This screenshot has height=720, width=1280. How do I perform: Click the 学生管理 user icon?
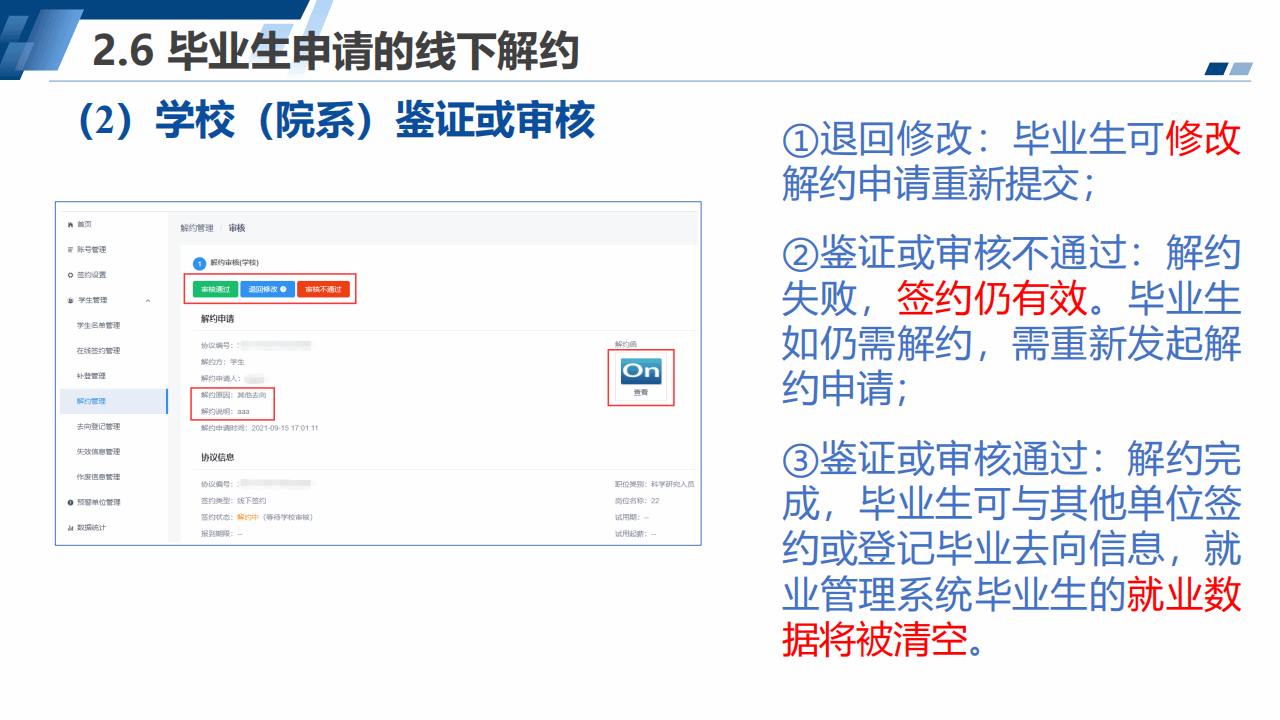pos(69,300)
